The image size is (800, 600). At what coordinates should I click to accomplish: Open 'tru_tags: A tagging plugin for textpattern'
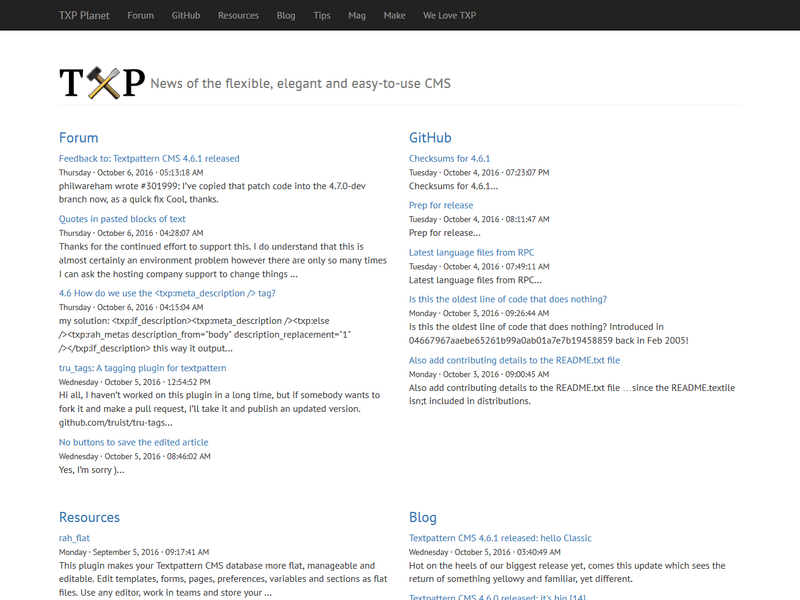click(x=142, y=368)
